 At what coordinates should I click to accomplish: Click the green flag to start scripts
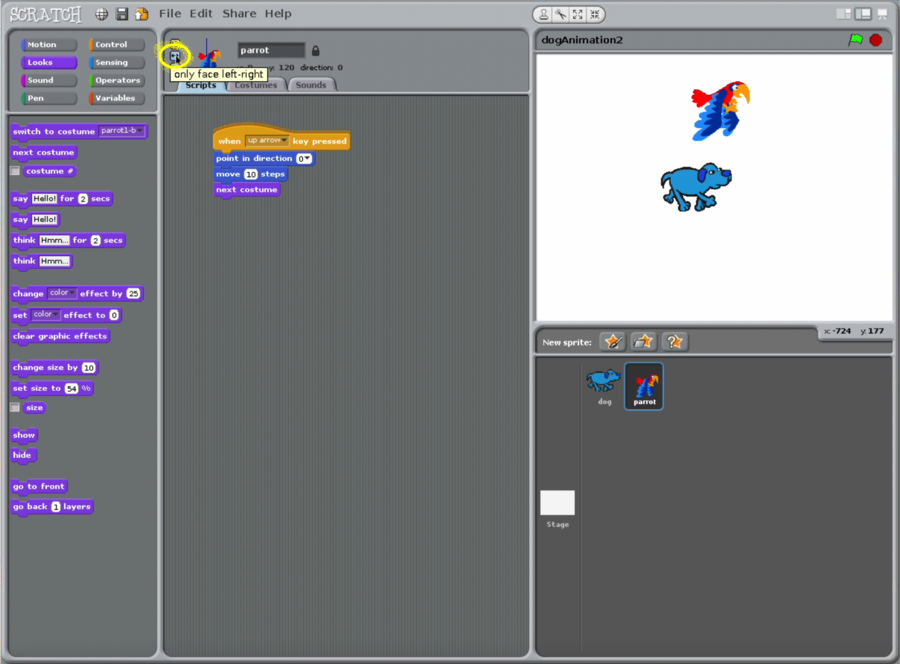pyautogui.click(x=855, y=40)
